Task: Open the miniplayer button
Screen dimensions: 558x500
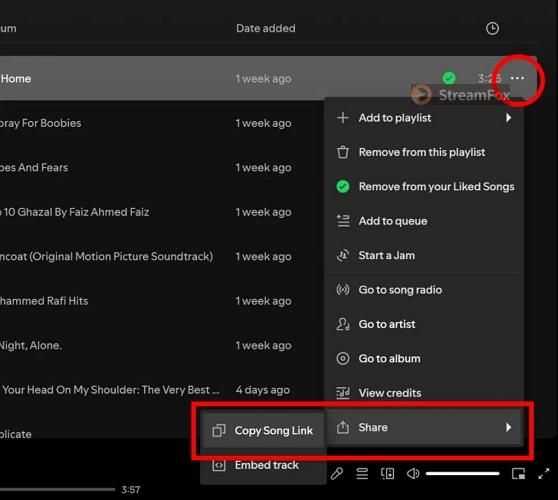Action: coord(518,474)
